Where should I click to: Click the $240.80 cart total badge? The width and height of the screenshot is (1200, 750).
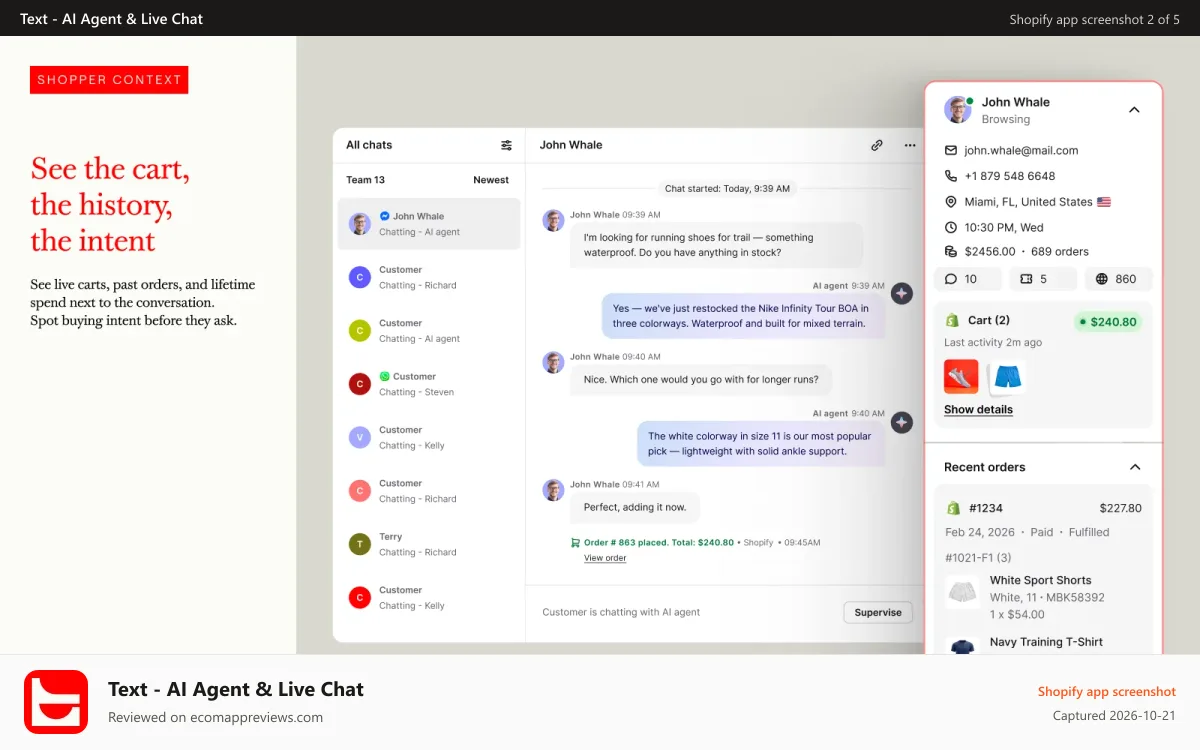(1108, 322)
